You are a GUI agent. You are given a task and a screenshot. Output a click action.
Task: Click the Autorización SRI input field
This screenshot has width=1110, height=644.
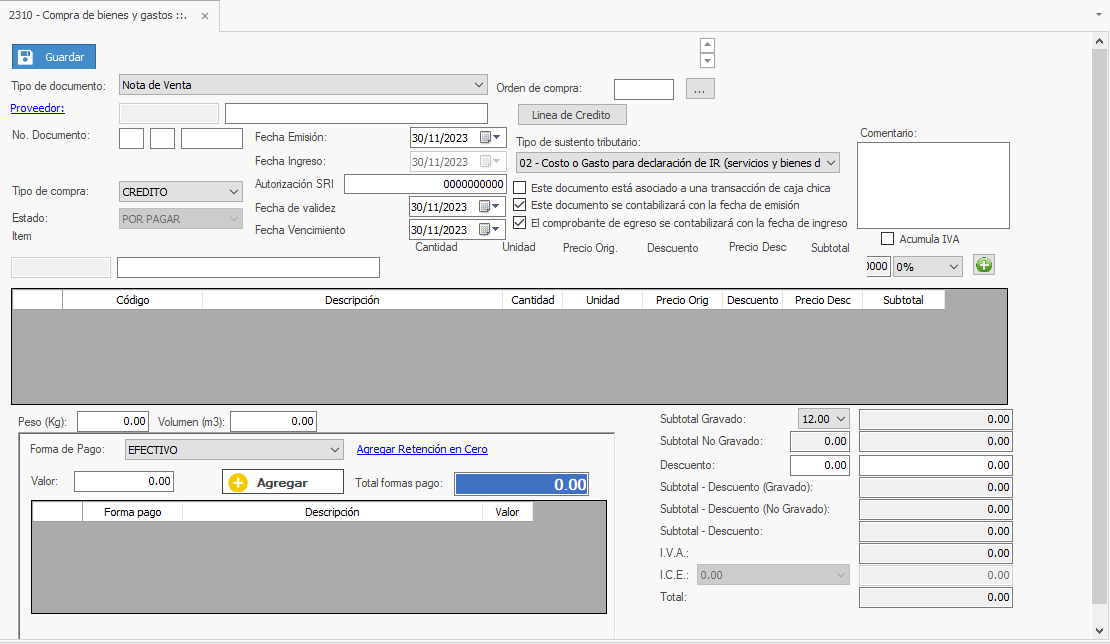coord(425,184)
